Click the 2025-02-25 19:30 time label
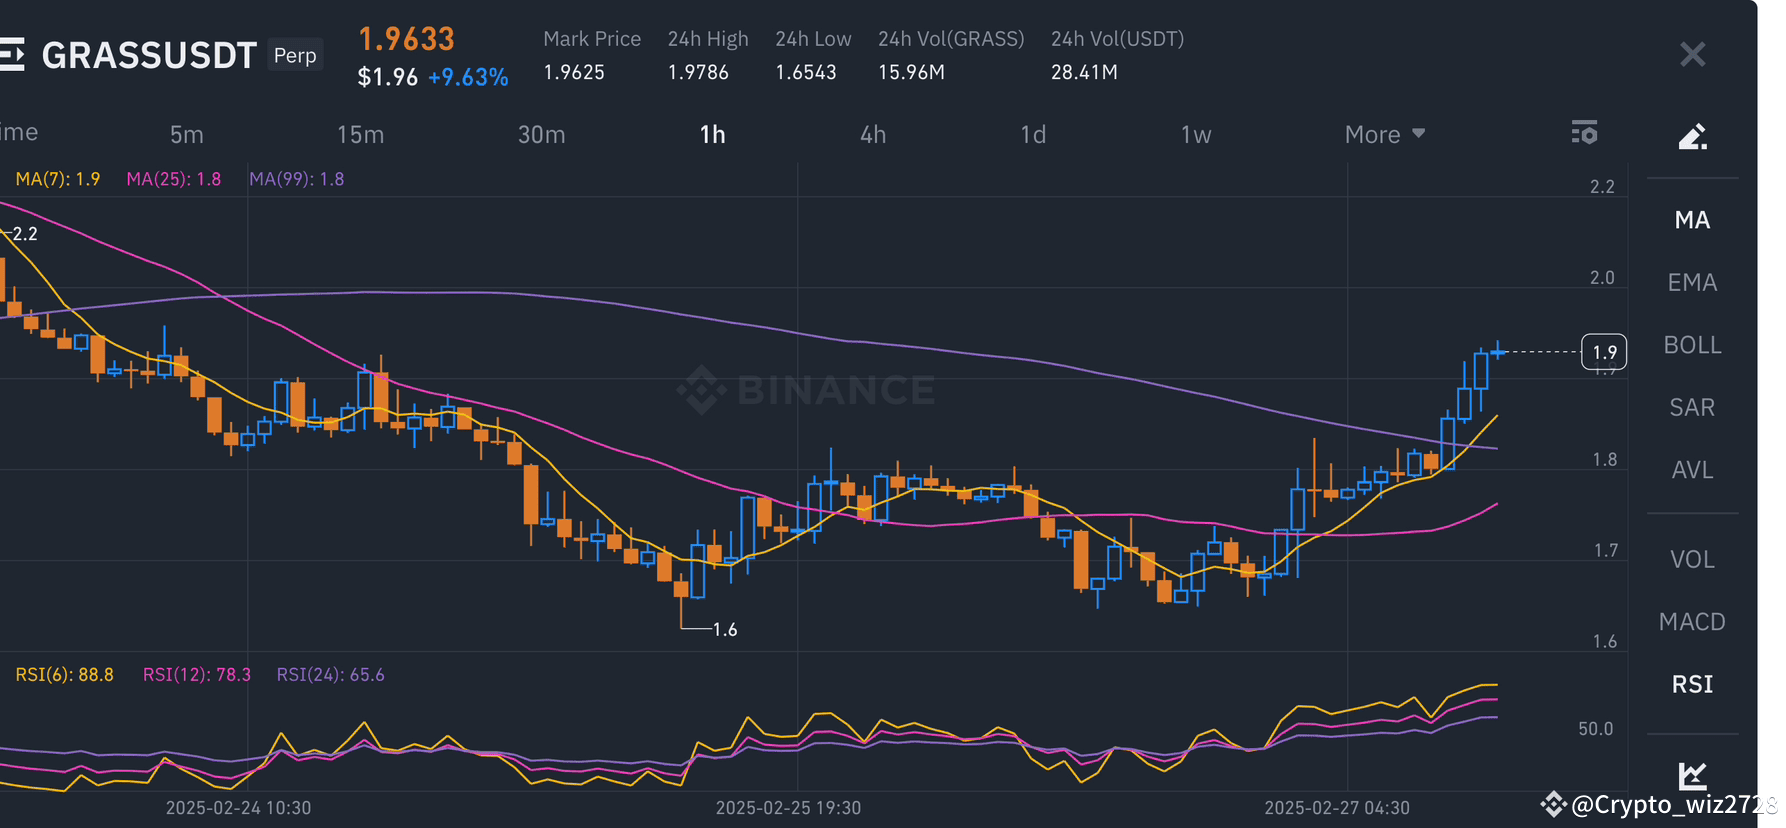 click(x=788, y=808)
